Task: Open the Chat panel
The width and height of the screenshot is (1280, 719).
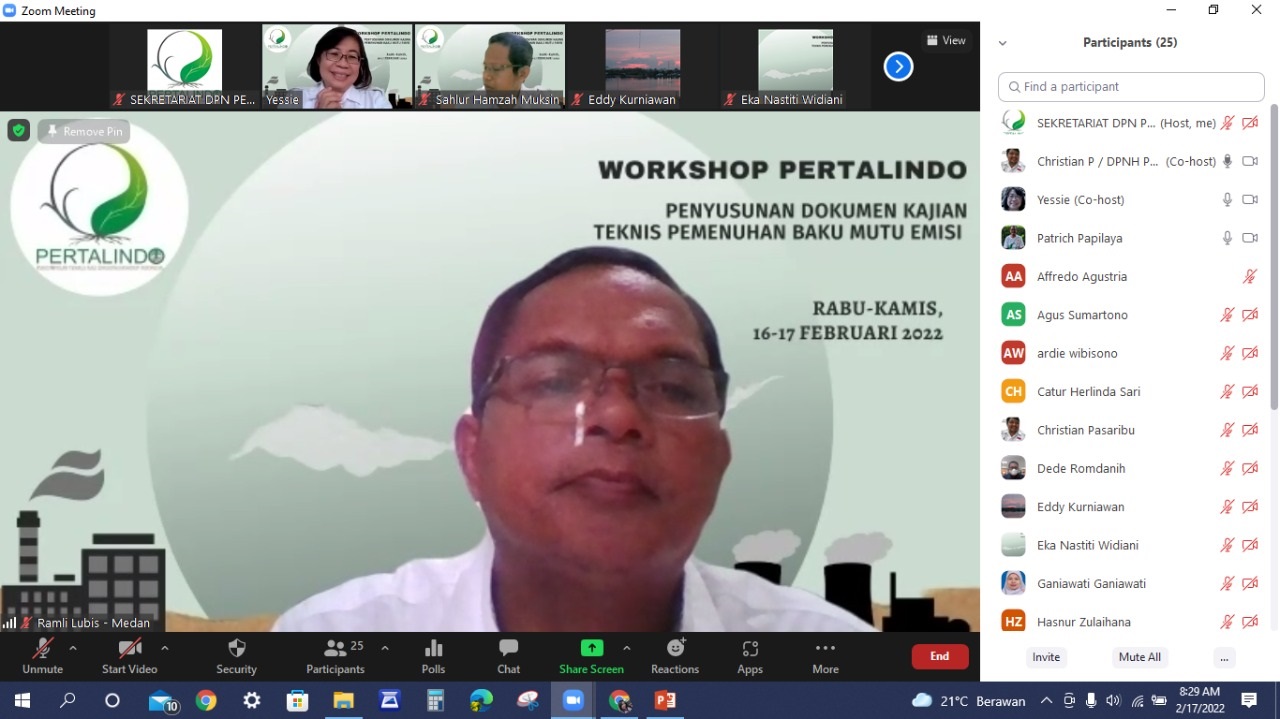Action: pyautogui.click(x=508, y=656)
